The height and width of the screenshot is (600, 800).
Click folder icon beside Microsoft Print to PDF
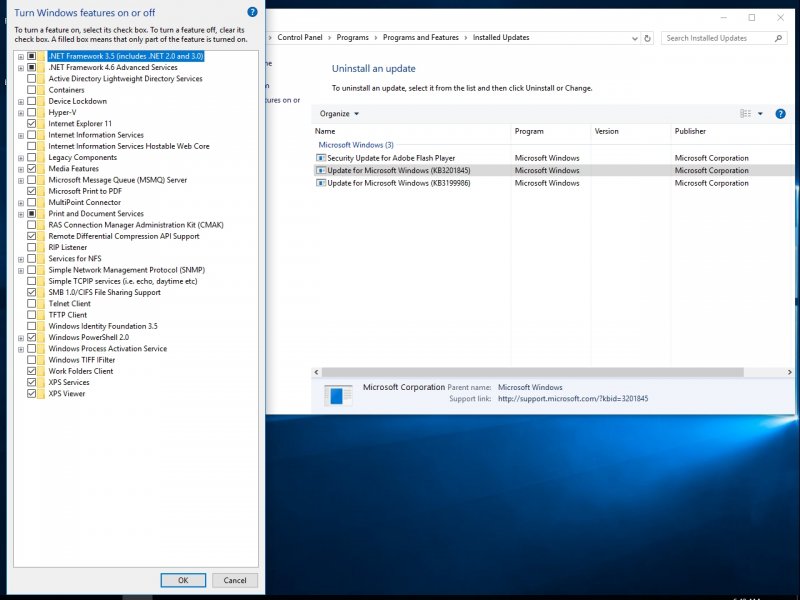41,191
